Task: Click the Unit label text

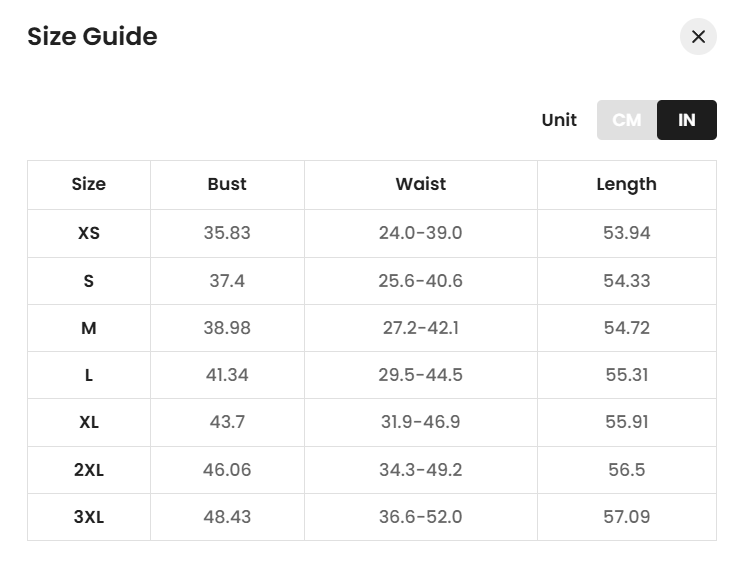Action: (559, 120)
